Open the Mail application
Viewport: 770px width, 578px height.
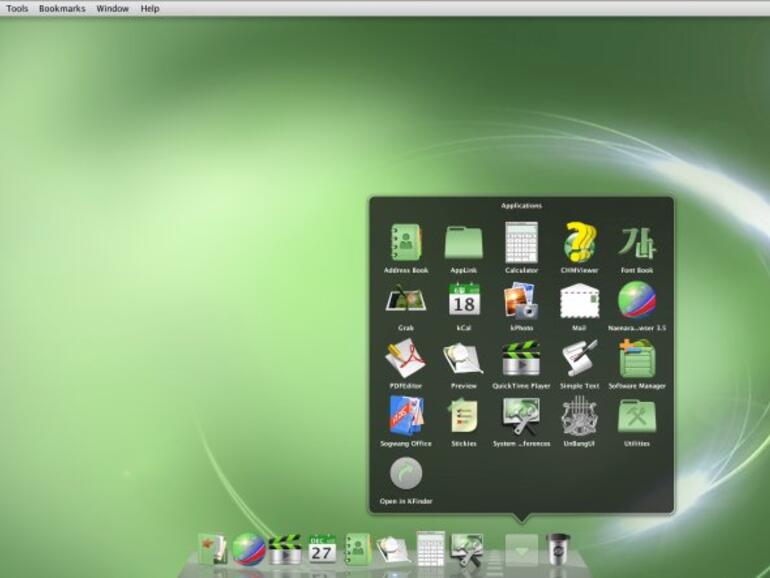click(579, 301)
